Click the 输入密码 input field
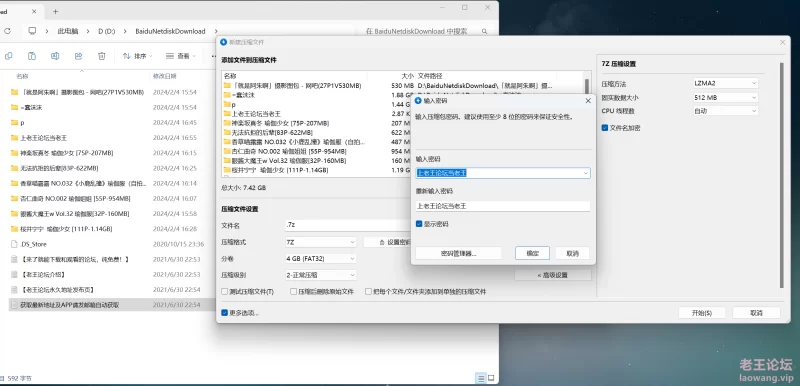The width and height of the screenshot is (800, 386). [503, 173]
